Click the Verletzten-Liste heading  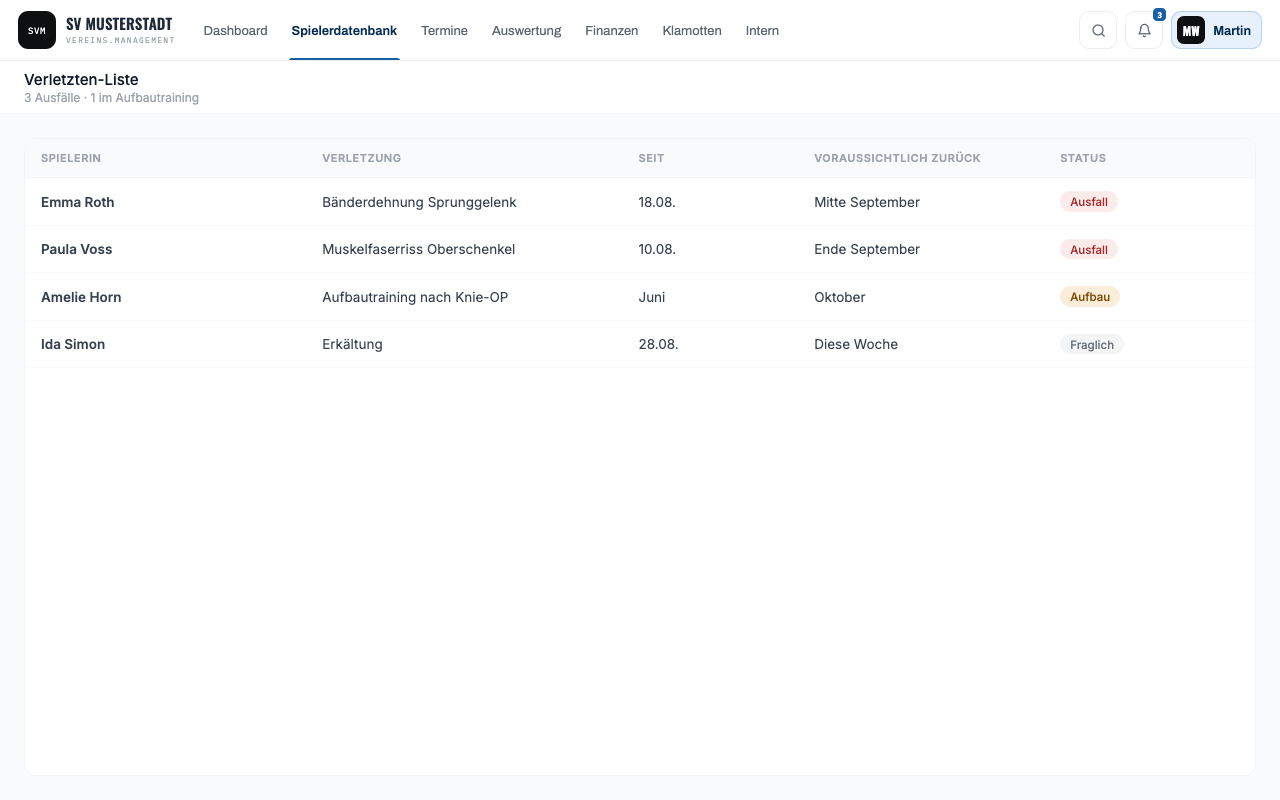(x=81, y=79)
